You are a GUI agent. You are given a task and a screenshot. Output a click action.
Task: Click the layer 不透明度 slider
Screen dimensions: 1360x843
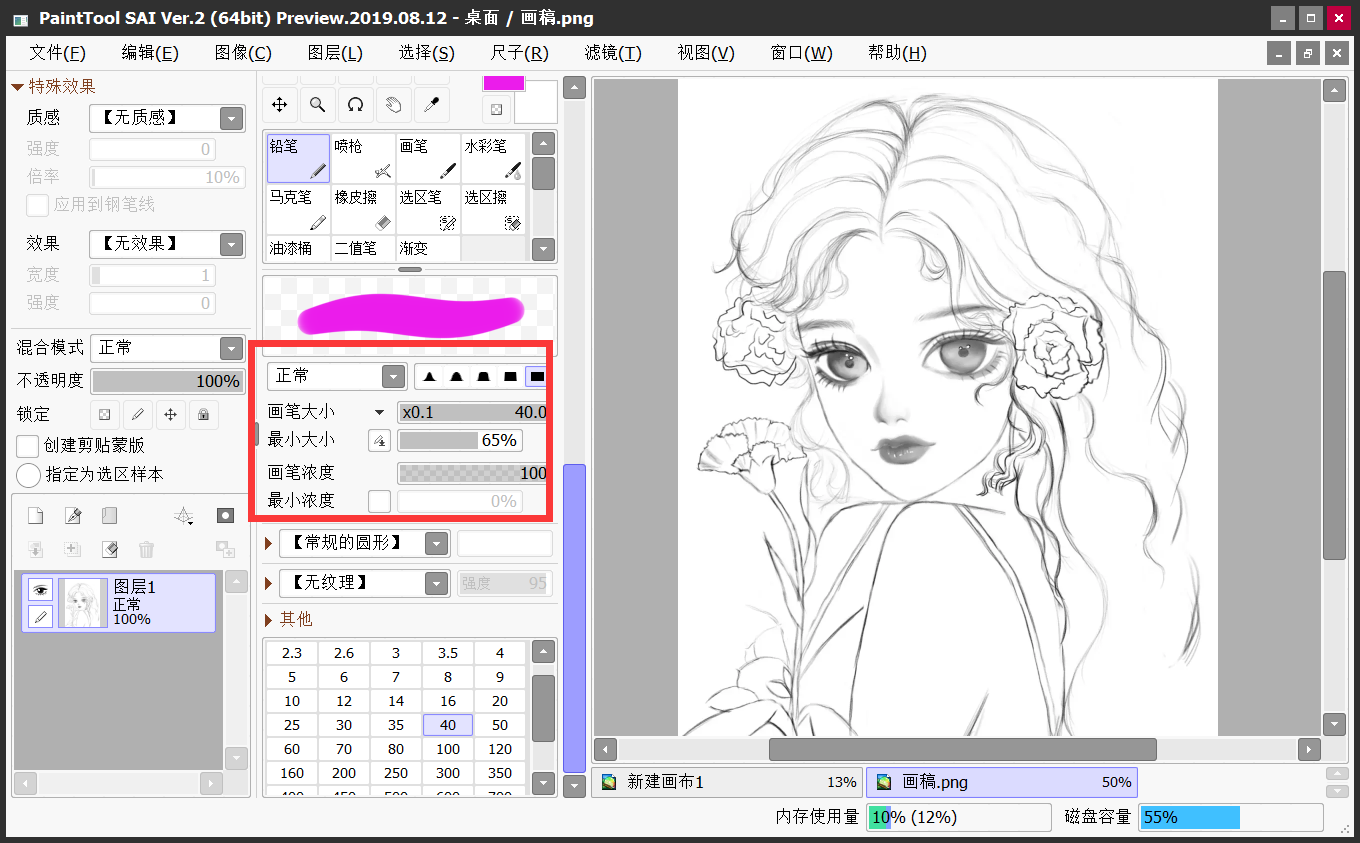167,381
